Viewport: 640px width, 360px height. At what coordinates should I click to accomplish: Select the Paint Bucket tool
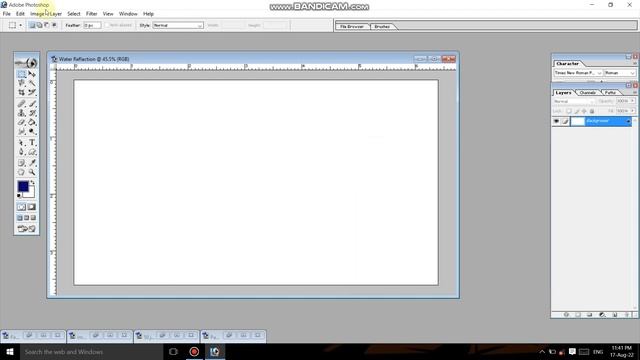click(32, 122)
